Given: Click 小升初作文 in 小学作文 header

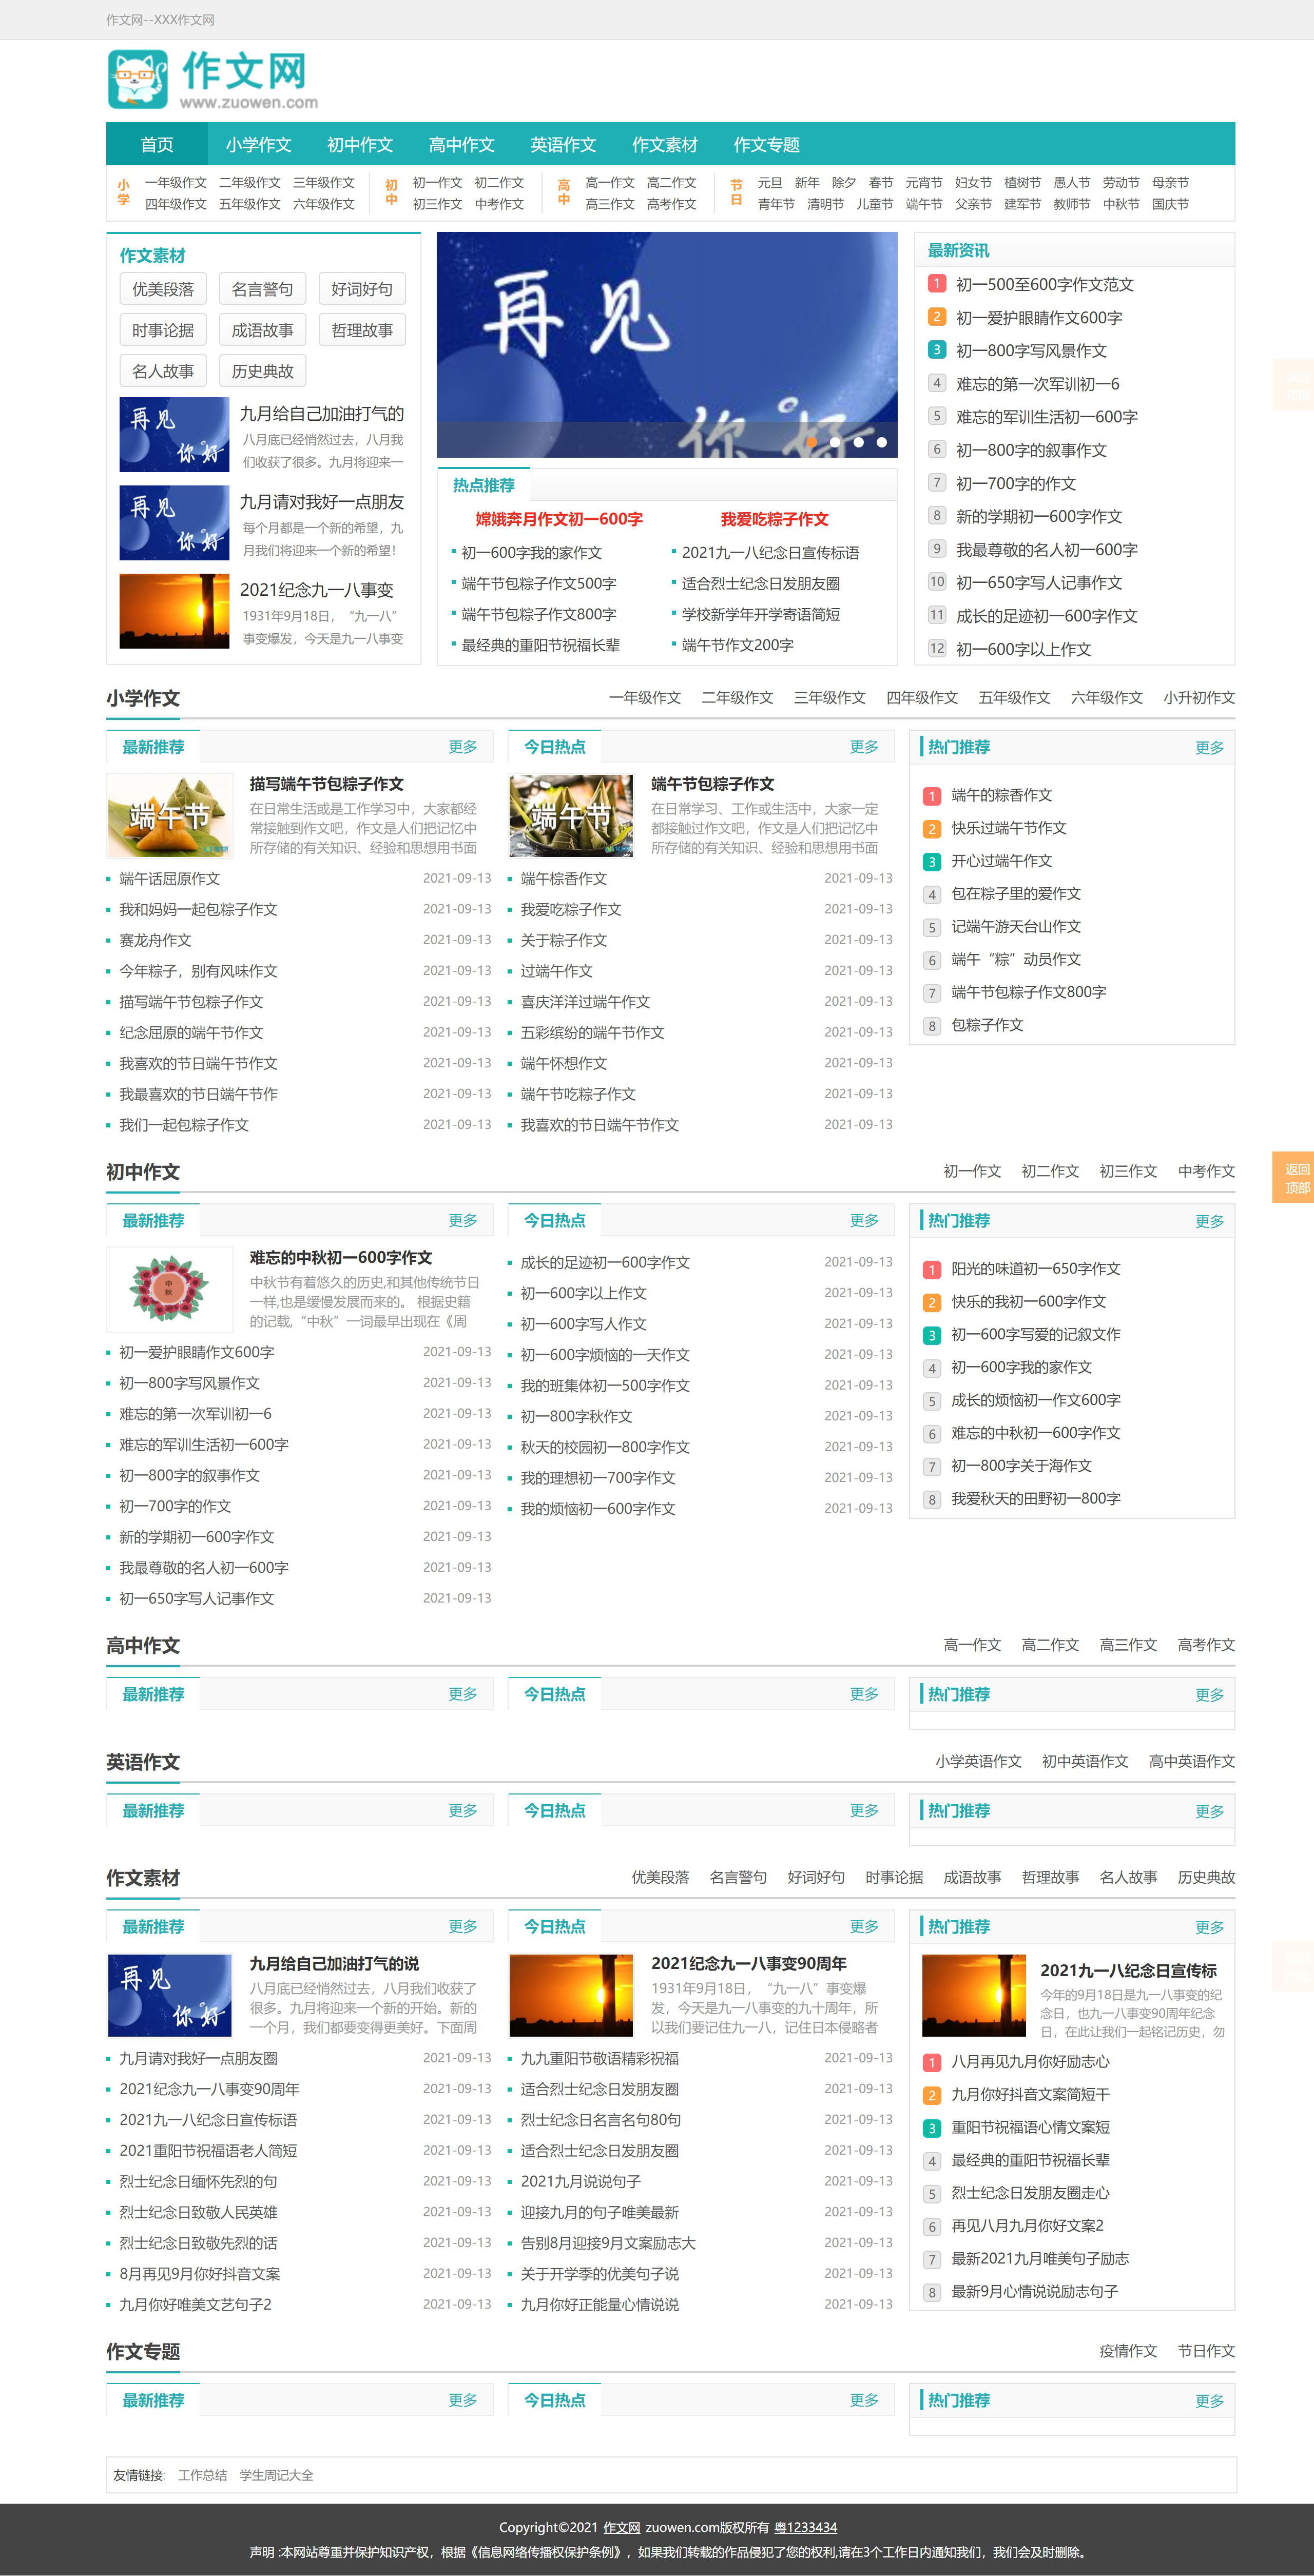Looking at the screenshot, I should 1199,698.
